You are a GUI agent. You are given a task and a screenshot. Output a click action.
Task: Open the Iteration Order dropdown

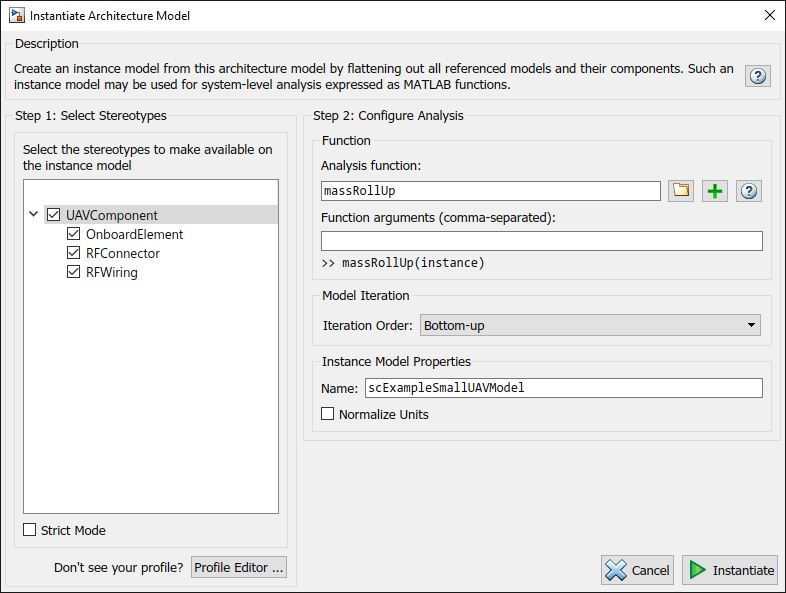click(x=590, y=325)
